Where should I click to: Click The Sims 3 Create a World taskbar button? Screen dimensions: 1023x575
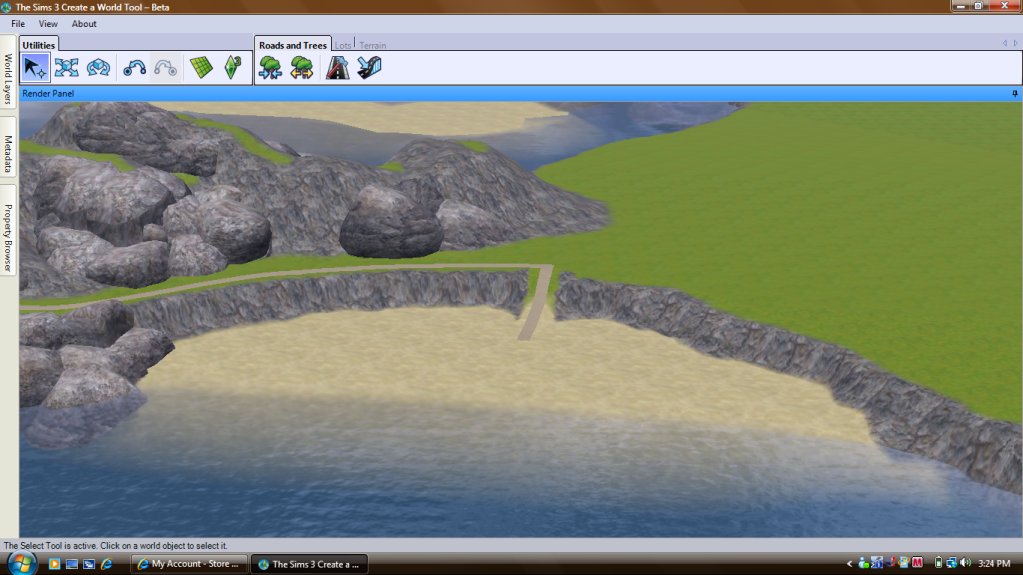click(309, 564)
